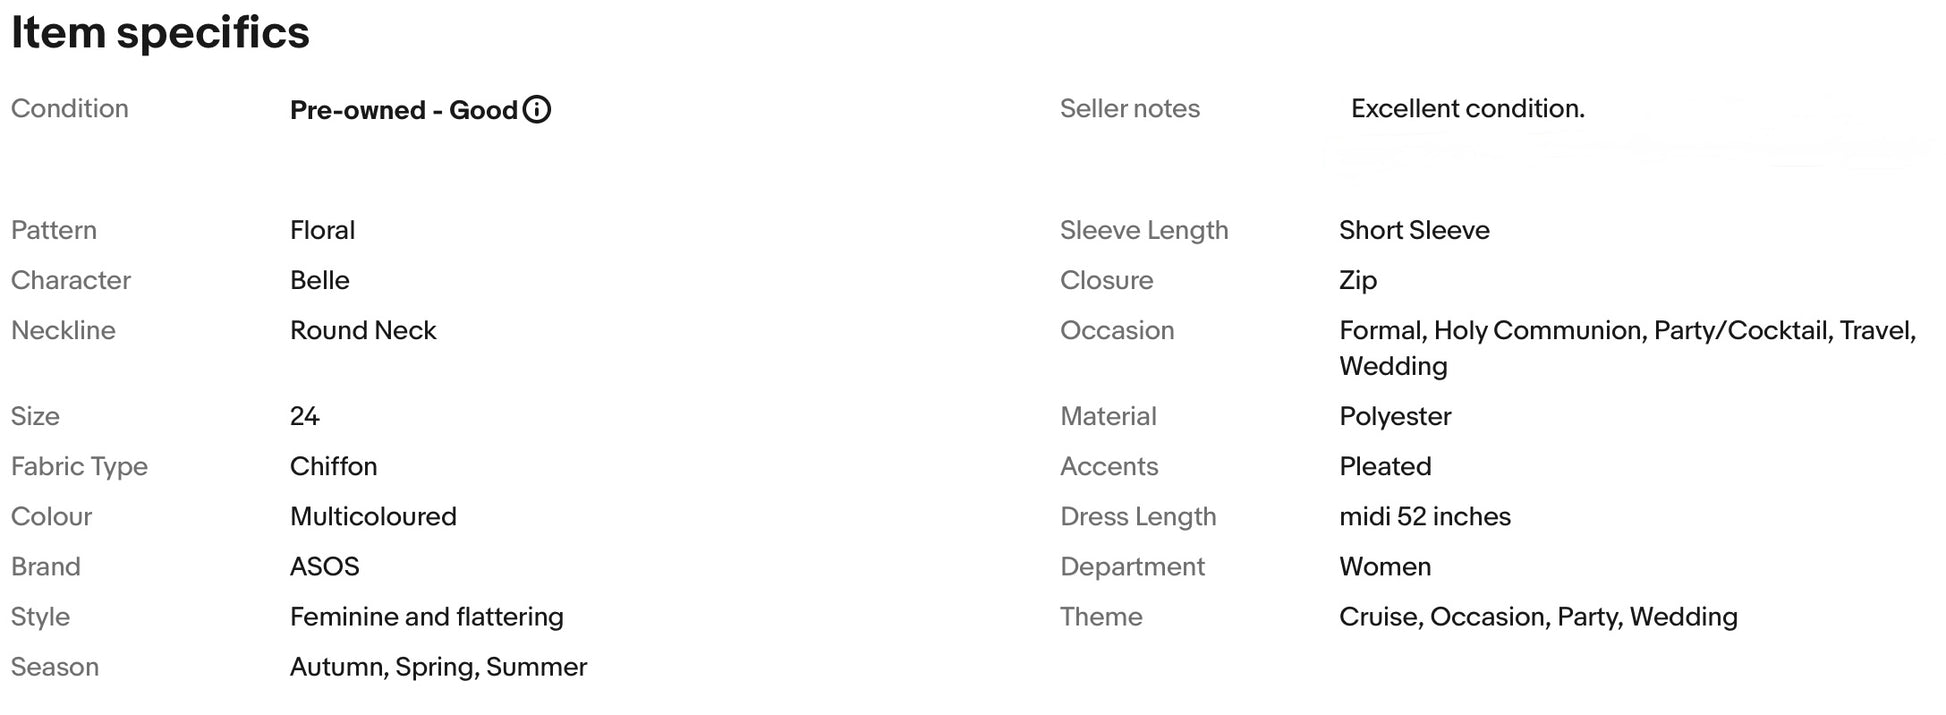Select the Belle character value
This screenshot has height=715, width=1946.
pyautogui.click(x=319, y=280)
